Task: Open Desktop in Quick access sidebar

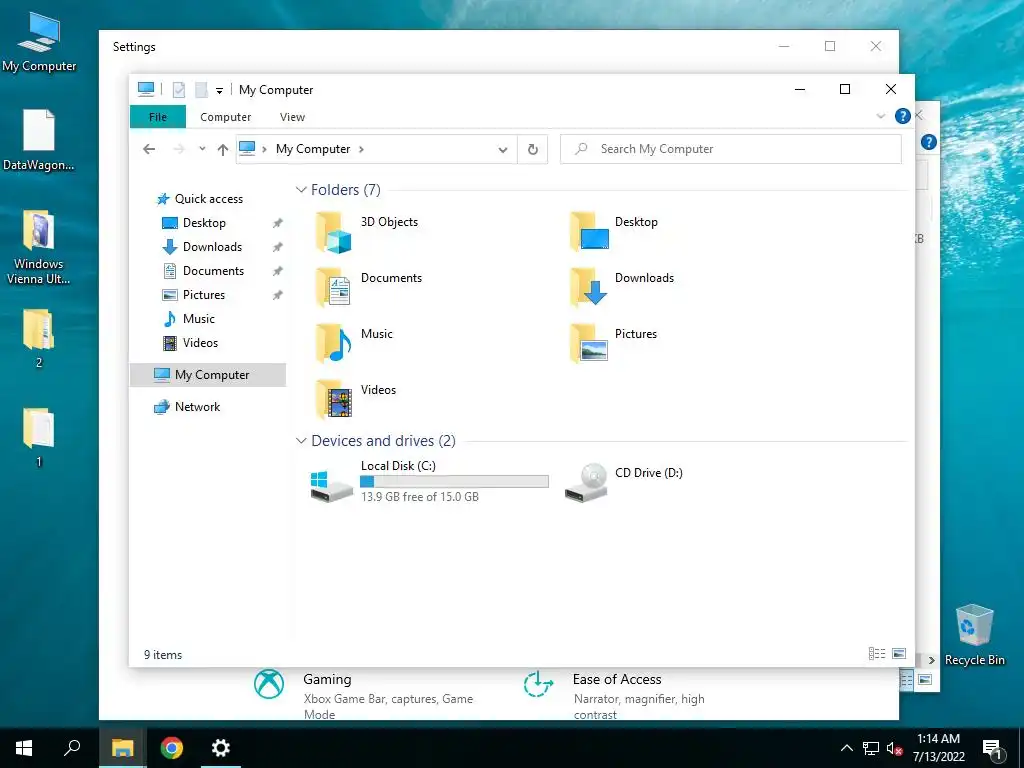Action: pos(204,223)
